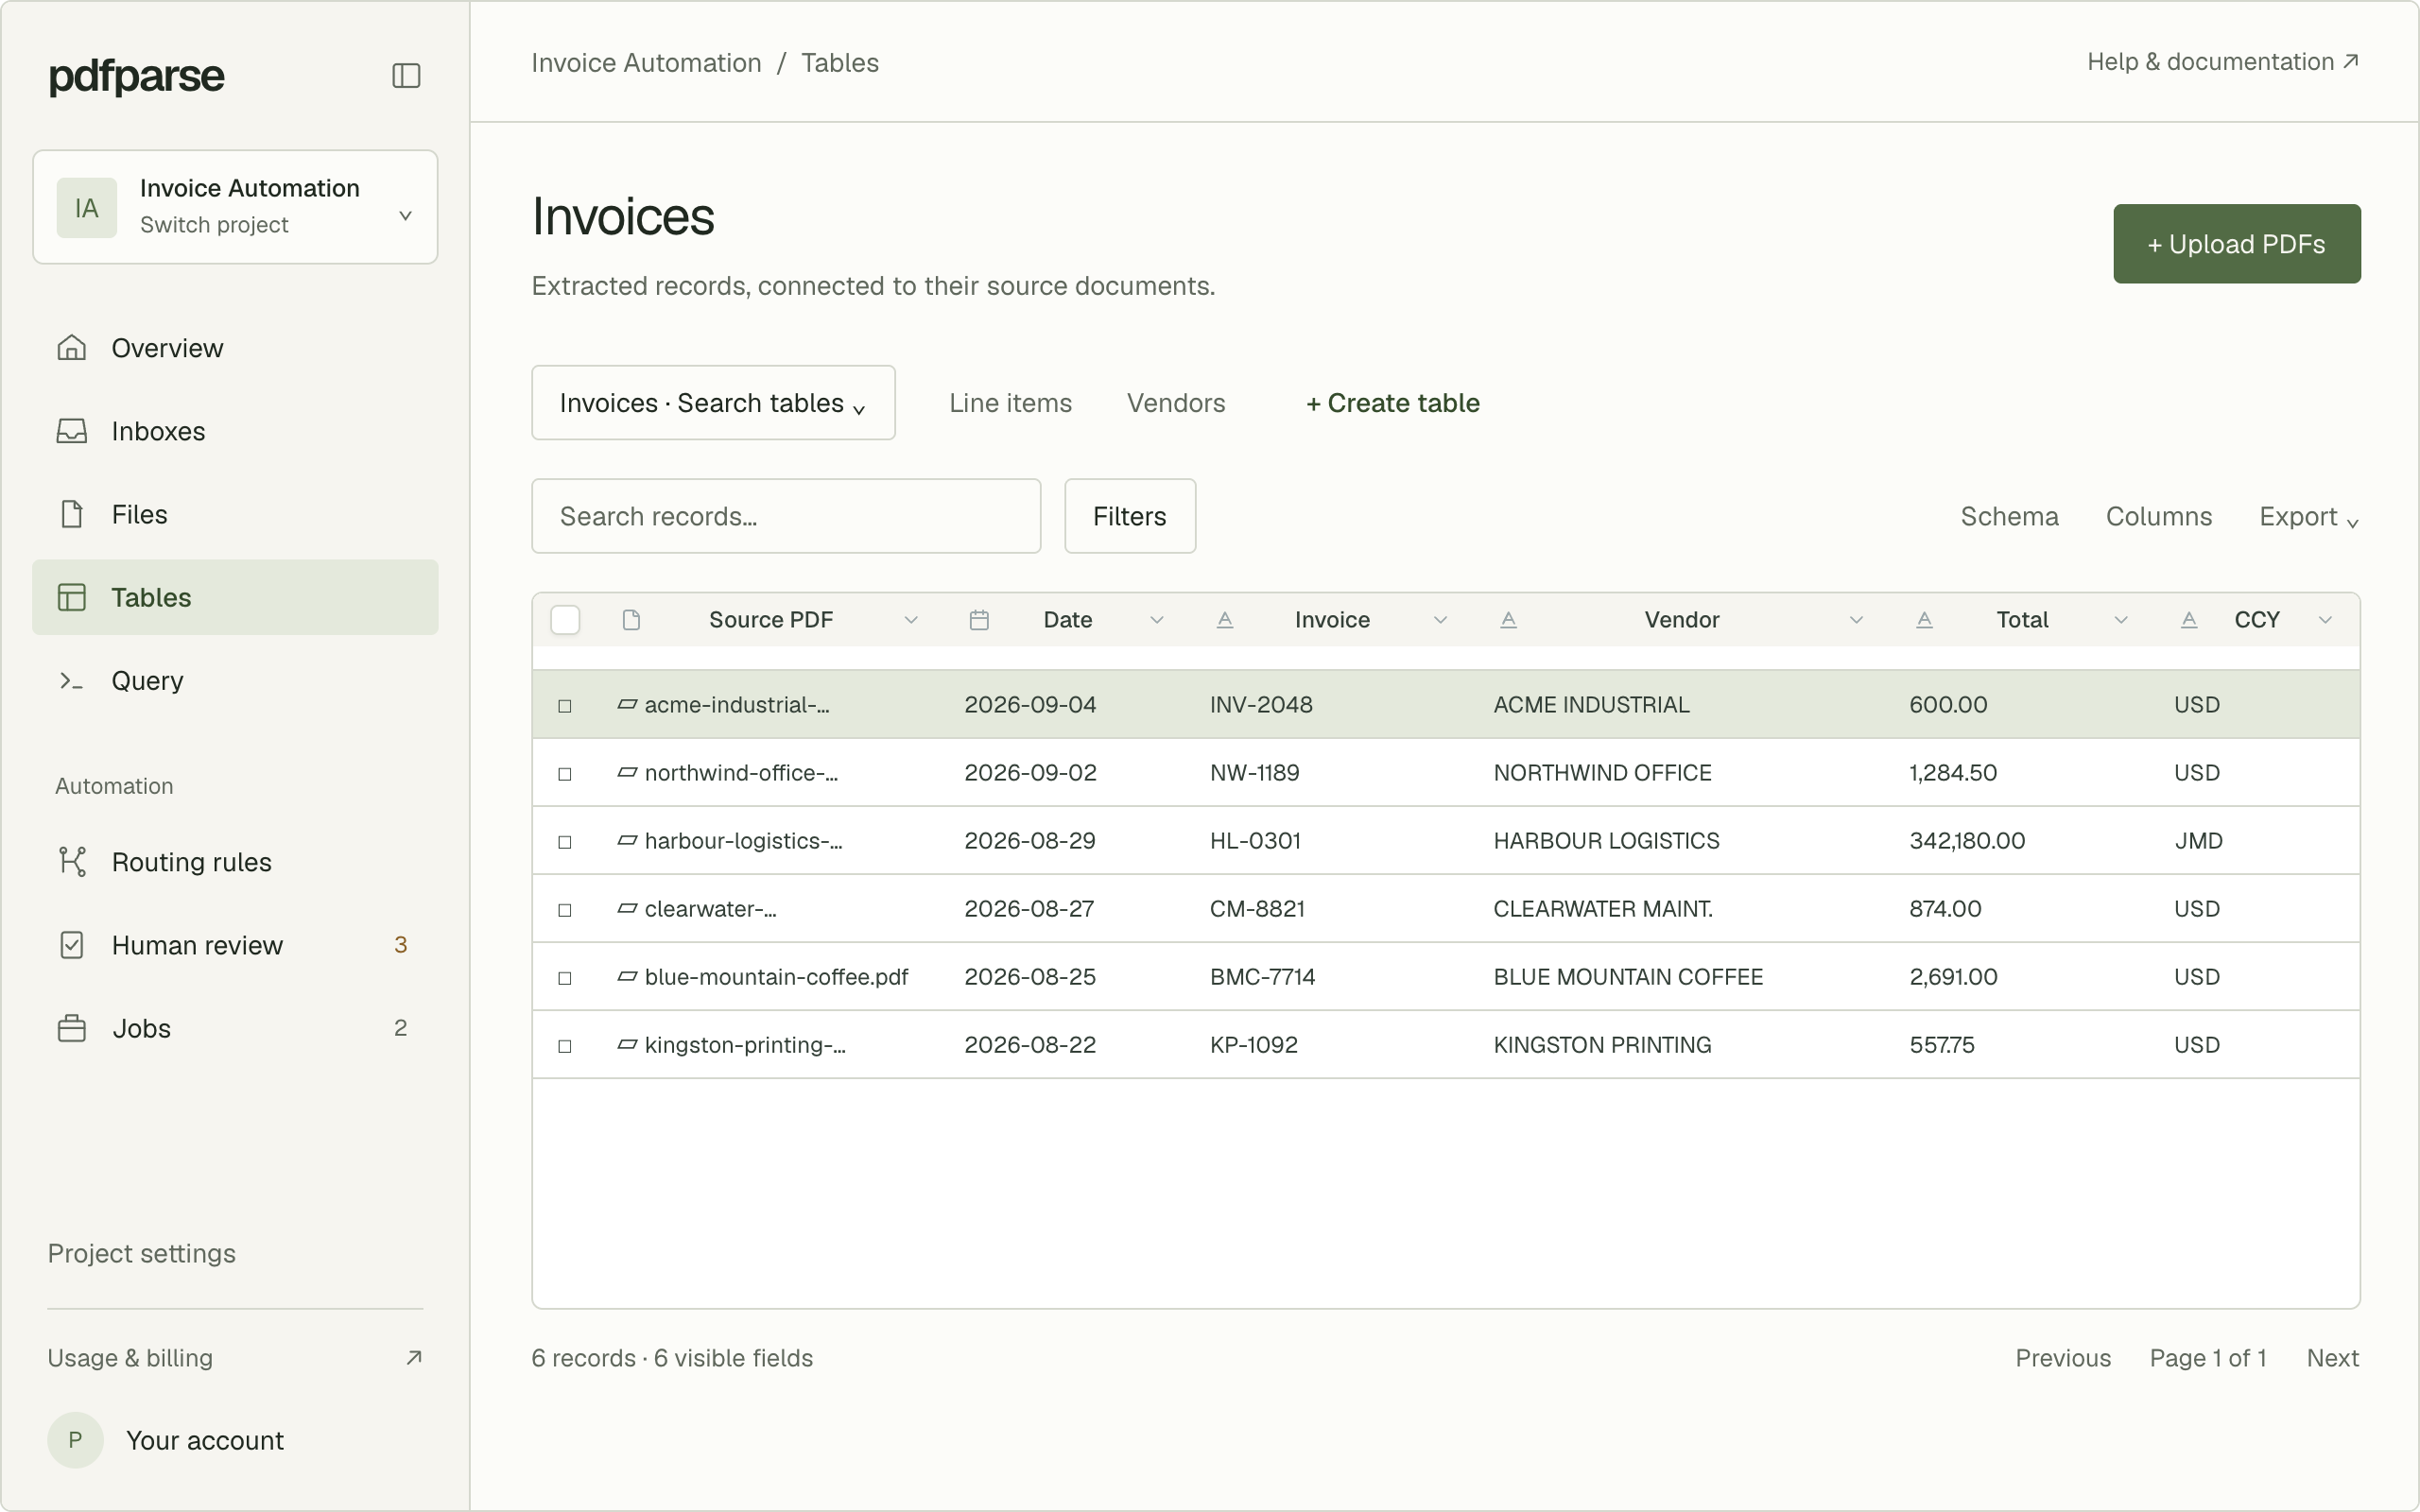The height and width of the screenshot is (1512, 2420).
Task: Click the 342,180.00 total cell
Action: [x=1967, y=841]
